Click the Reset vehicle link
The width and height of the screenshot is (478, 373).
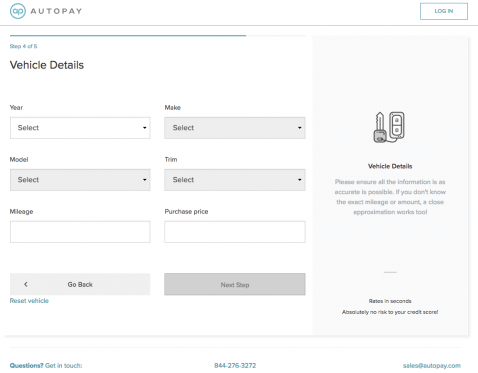coord(29,301)
